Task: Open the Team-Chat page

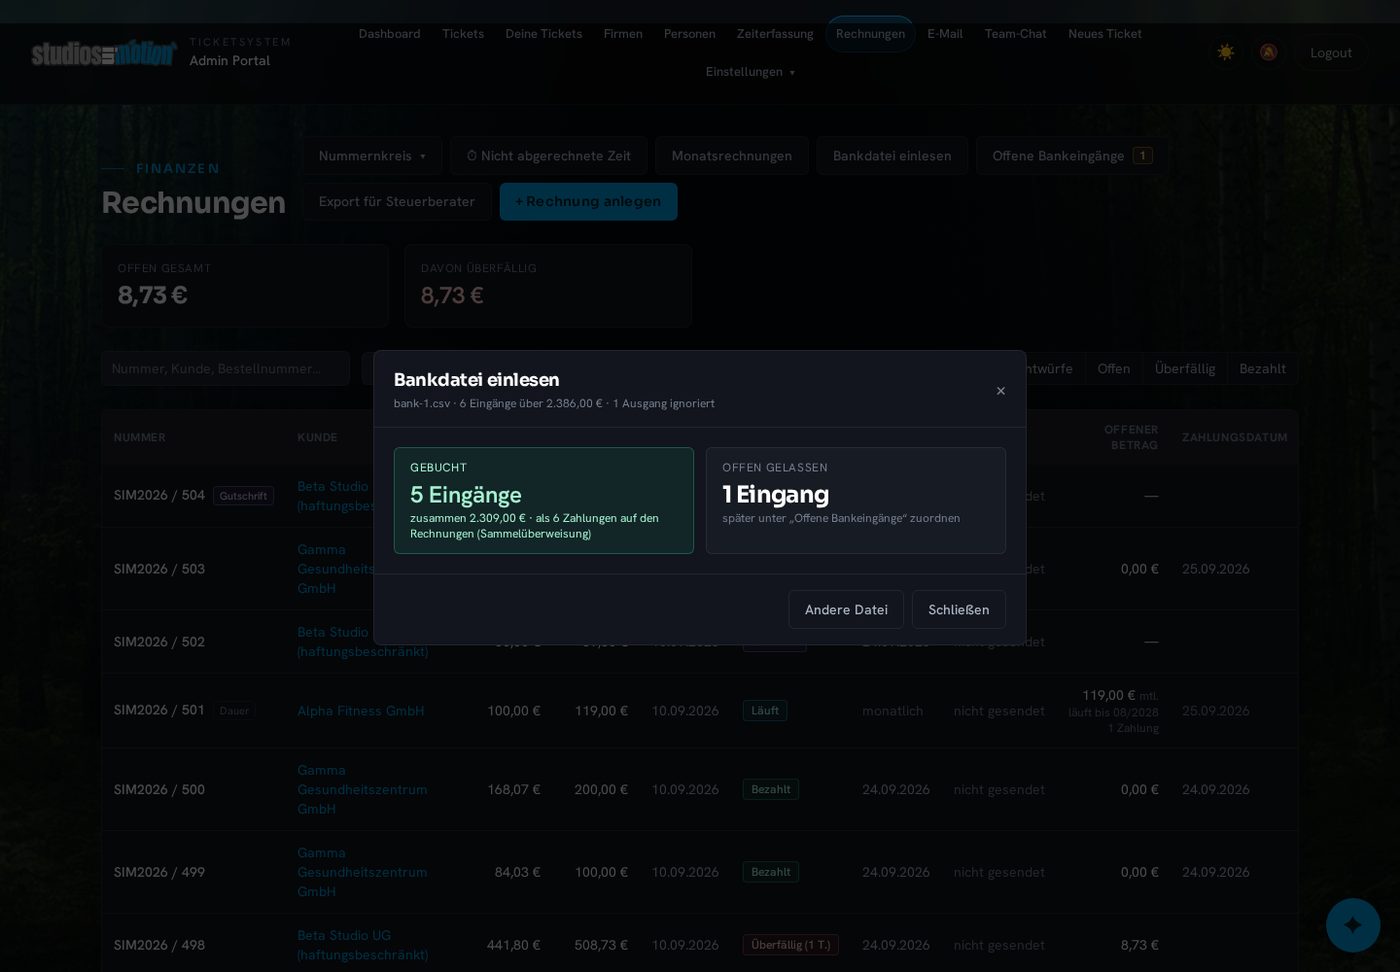Action: 1016,34
